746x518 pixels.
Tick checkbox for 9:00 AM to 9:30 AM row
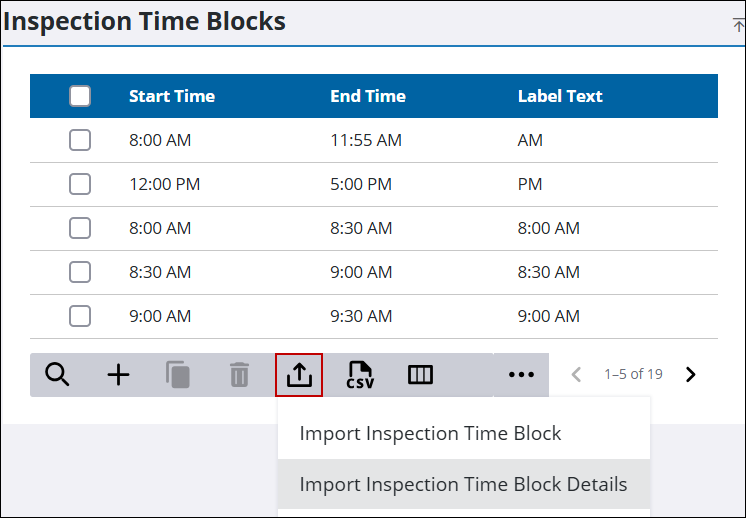(x=80, y=316)
